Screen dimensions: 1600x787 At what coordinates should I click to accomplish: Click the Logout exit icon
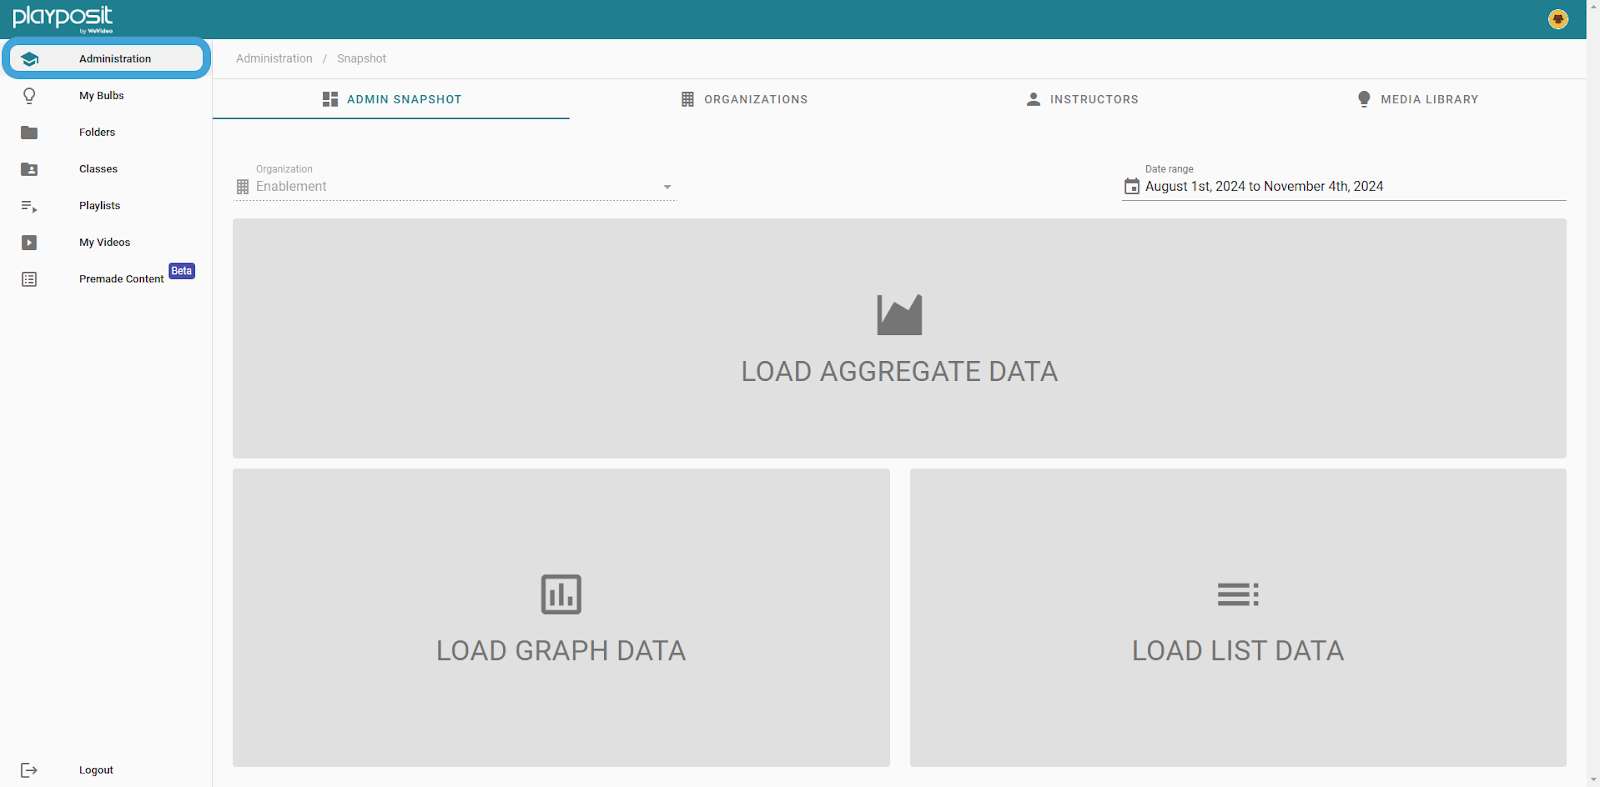click(29, 770)
